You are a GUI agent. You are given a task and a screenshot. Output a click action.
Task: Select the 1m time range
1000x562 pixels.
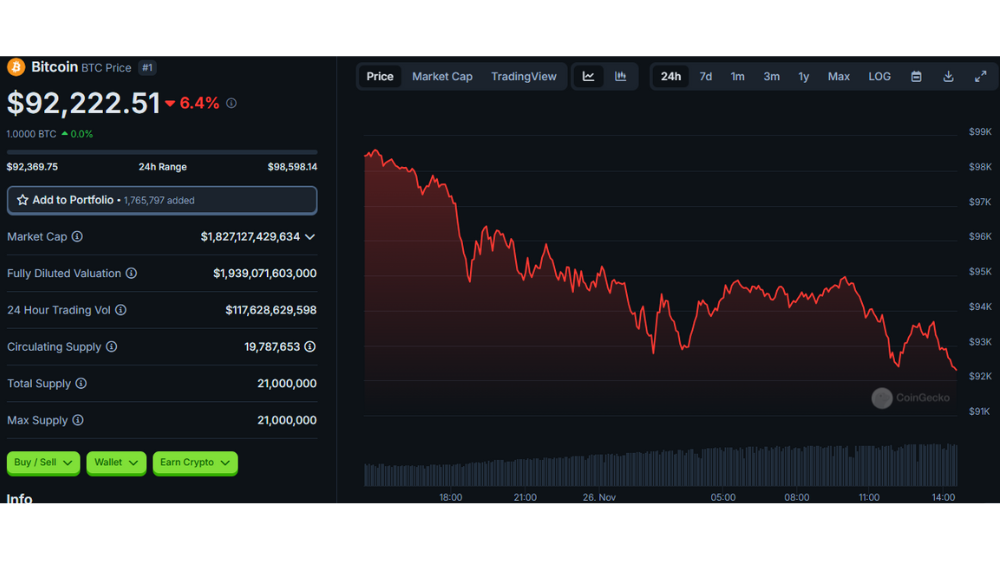click(737, 77)
